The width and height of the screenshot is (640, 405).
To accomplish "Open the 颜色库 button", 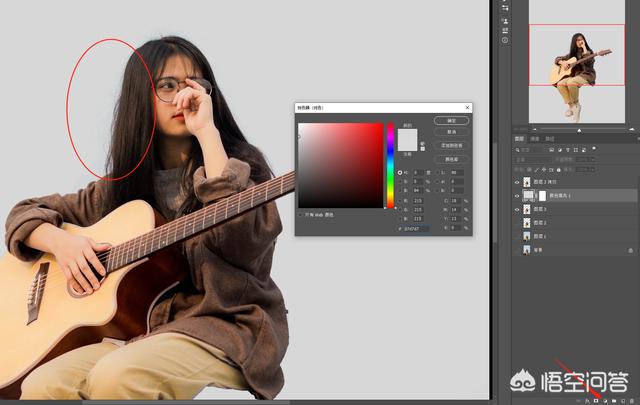I will pyautogui.click(x=451, y=159).
